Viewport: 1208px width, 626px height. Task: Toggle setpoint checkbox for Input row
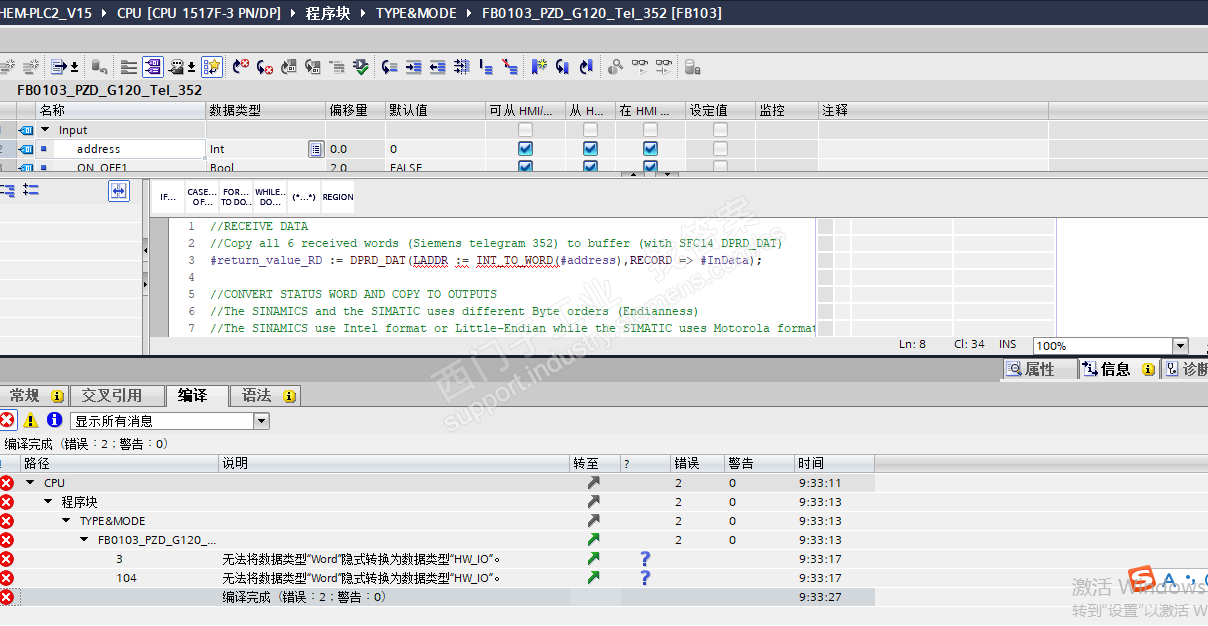pyautogui.click(x=720, y=130)
